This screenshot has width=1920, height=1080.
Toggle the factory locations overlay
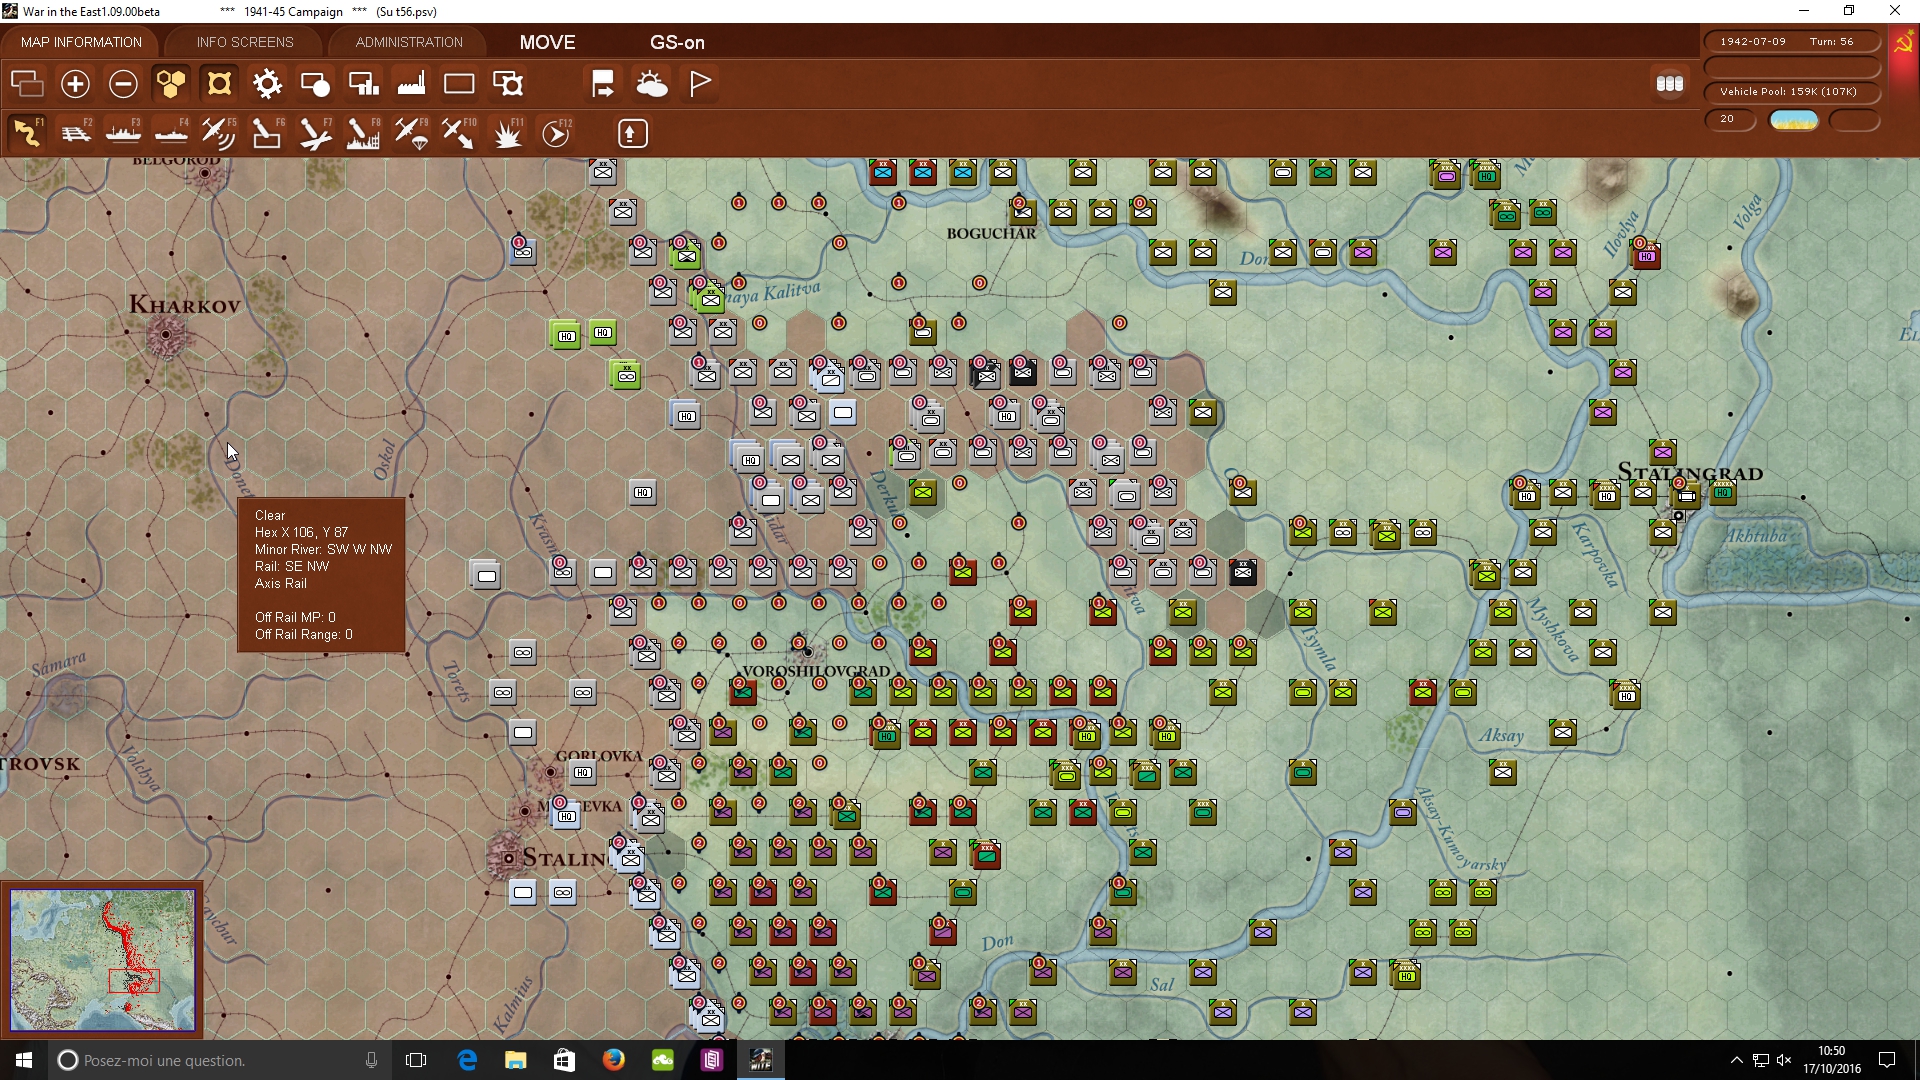click(x=411, y=84)
